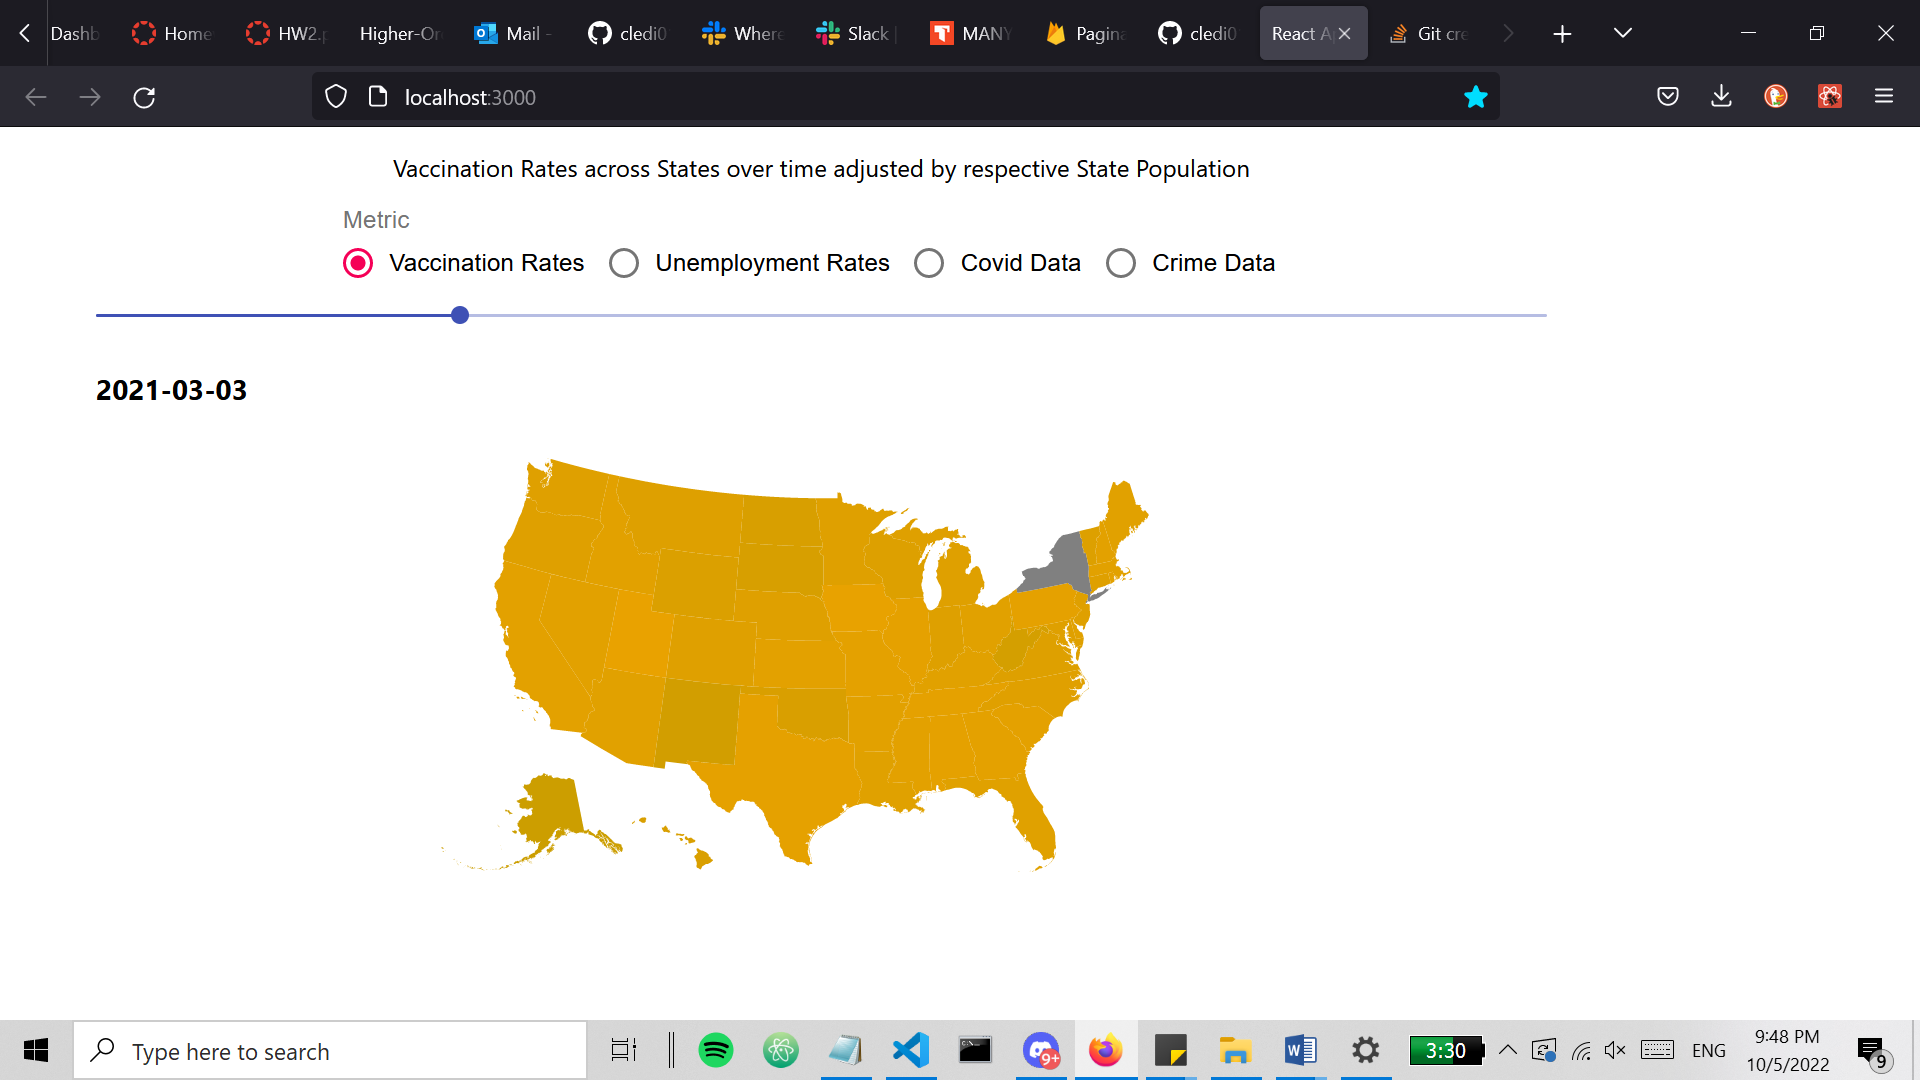
Task: Open Visual Studio Code from taskbar
Action: coord(910,1050)
